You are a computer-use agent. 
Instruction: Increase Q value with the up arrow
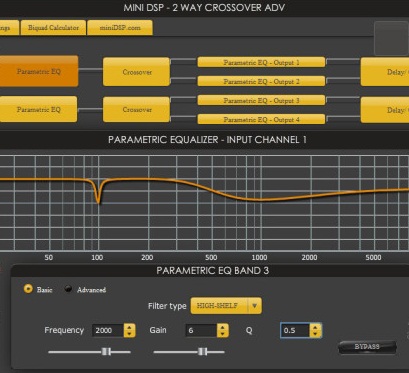click(315, 327)
